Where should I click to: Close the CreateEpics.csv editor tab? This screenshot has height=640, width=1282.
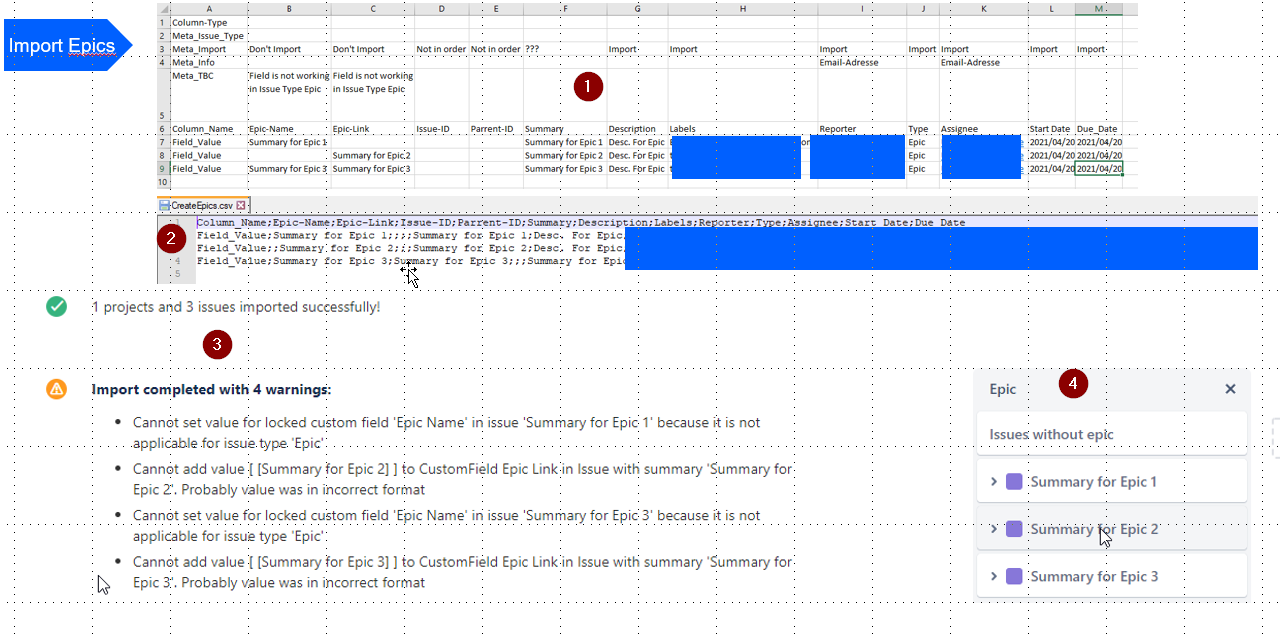point(241,205)
